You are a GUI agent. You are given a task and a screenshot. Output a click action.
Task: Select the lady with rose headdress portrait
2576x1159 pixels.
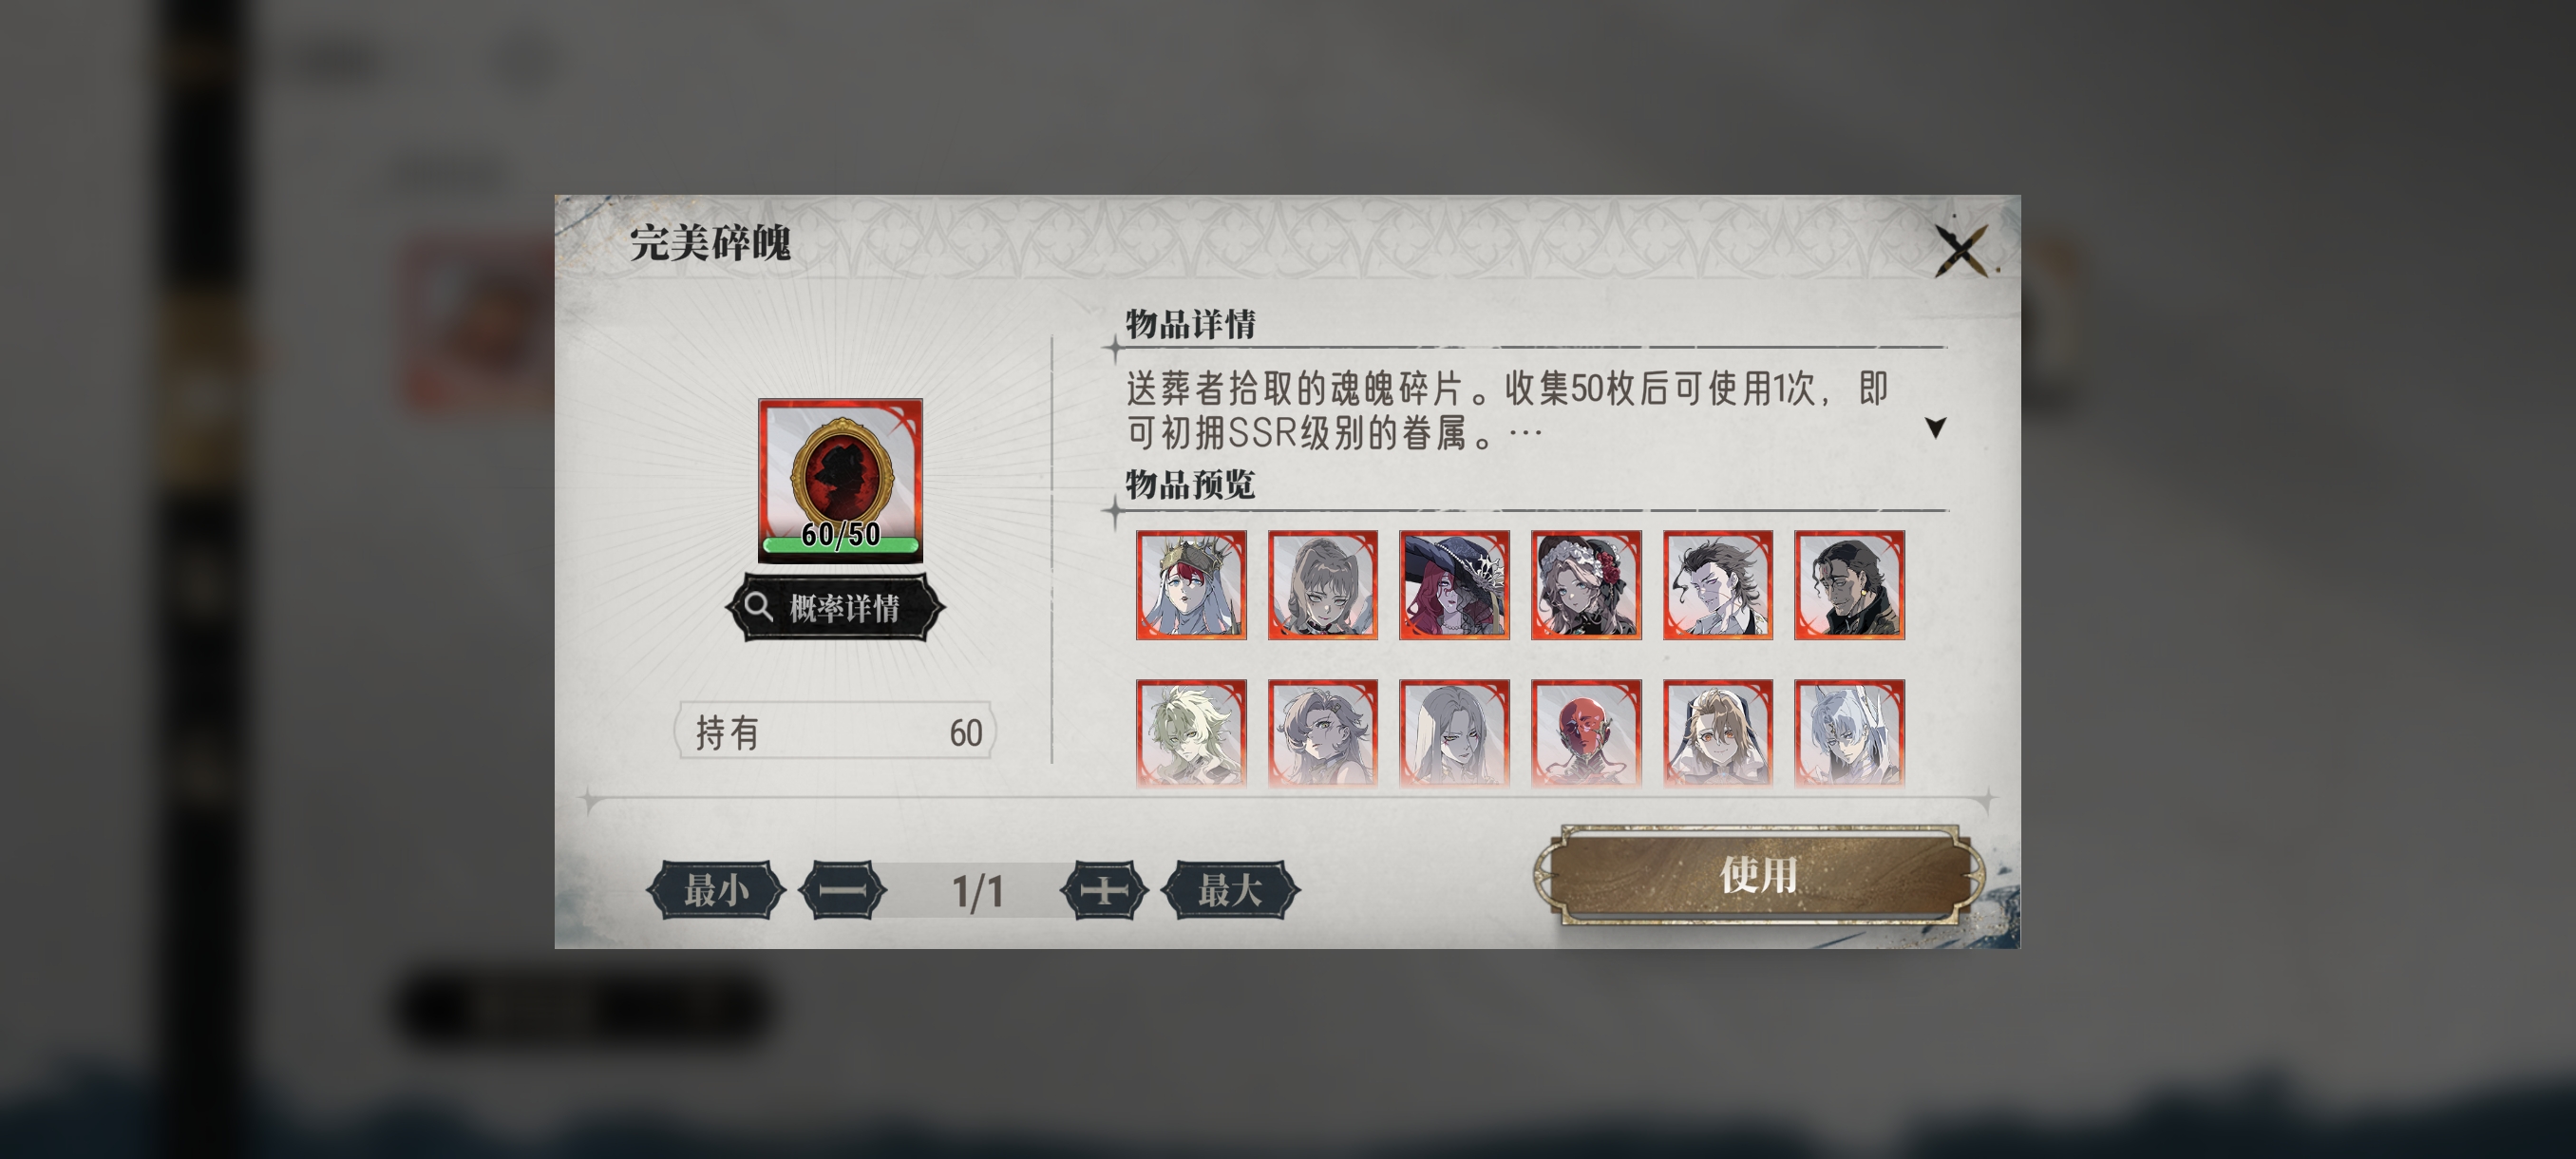(1586, 585)
